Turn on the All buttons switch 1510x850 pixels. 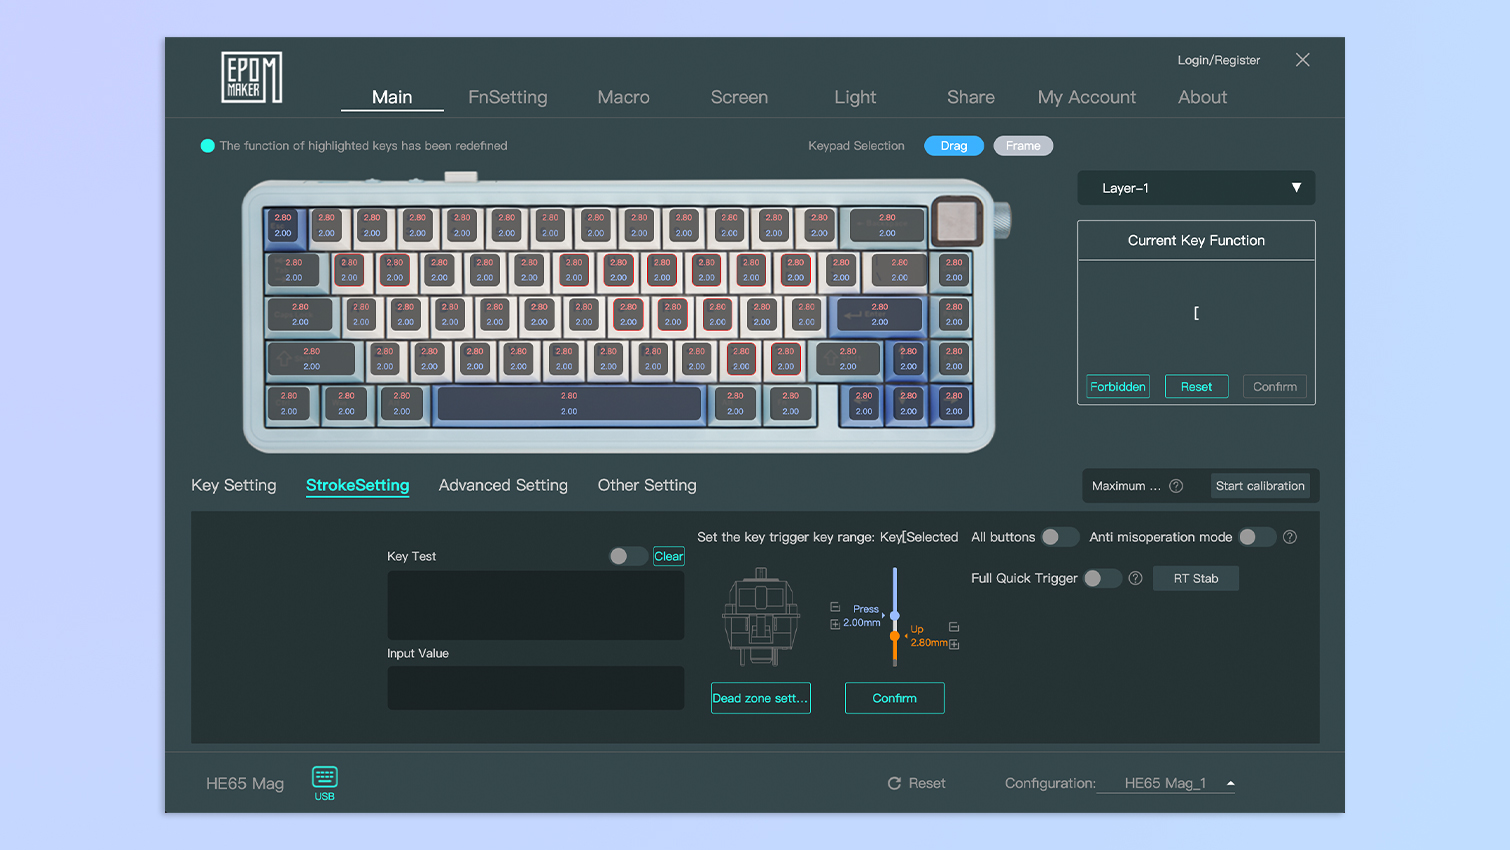point(1058,537)
